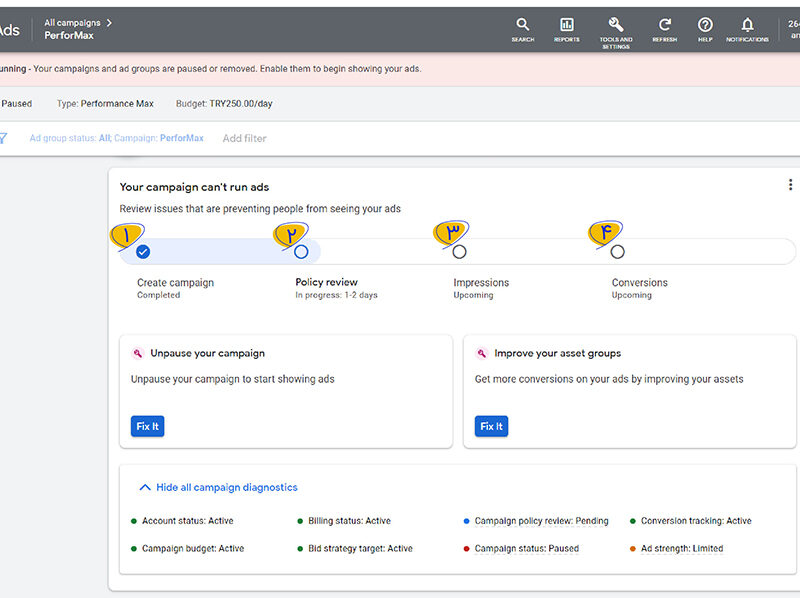Screen dimensions: 800x598
Task: Click "In progress: 1-2 days" status text
Action: [x=336, y=295]
